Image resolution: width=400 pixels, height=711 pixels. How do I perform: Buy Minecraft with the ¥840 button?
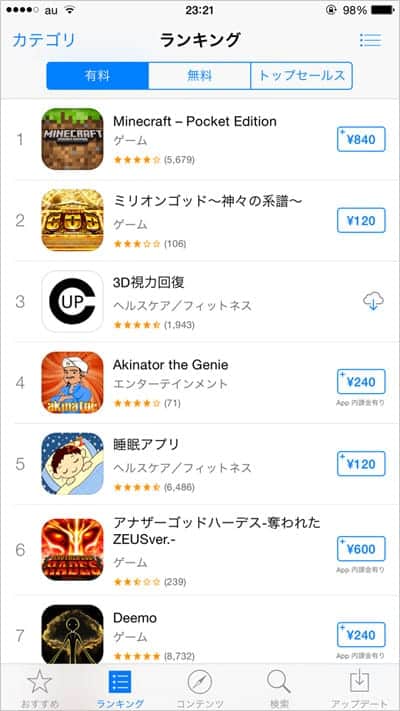pyautogui.click(x=361, y=139)
